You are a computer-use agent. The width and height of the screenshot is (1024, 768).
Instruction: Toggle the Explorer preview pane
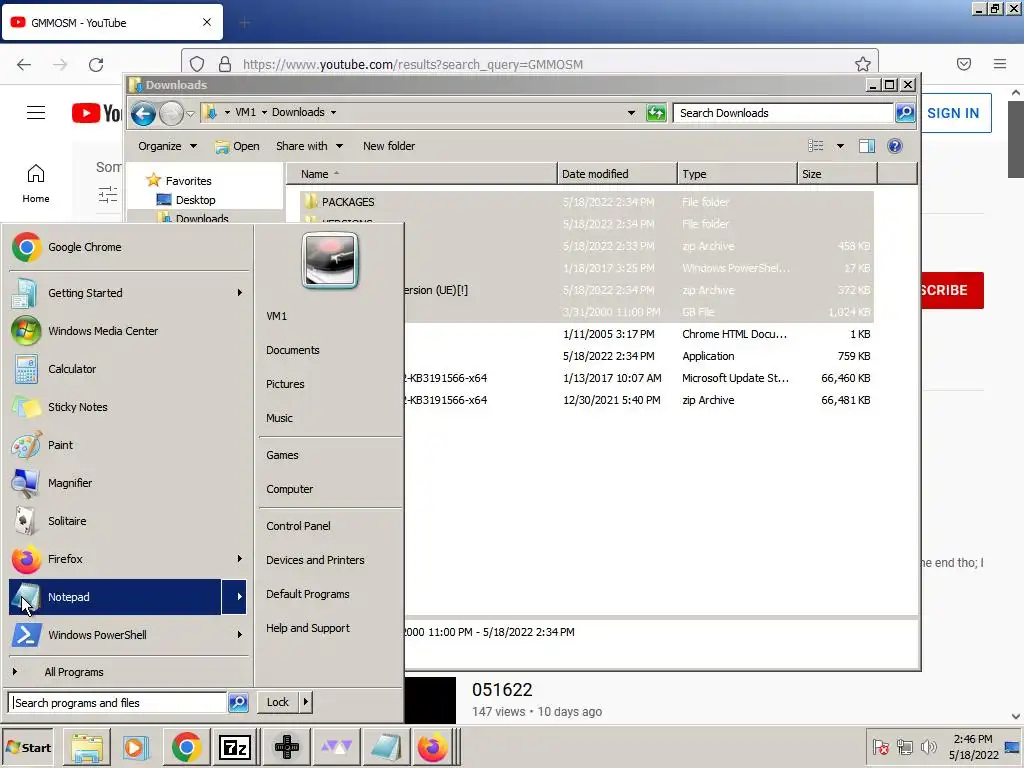(867, 146)
